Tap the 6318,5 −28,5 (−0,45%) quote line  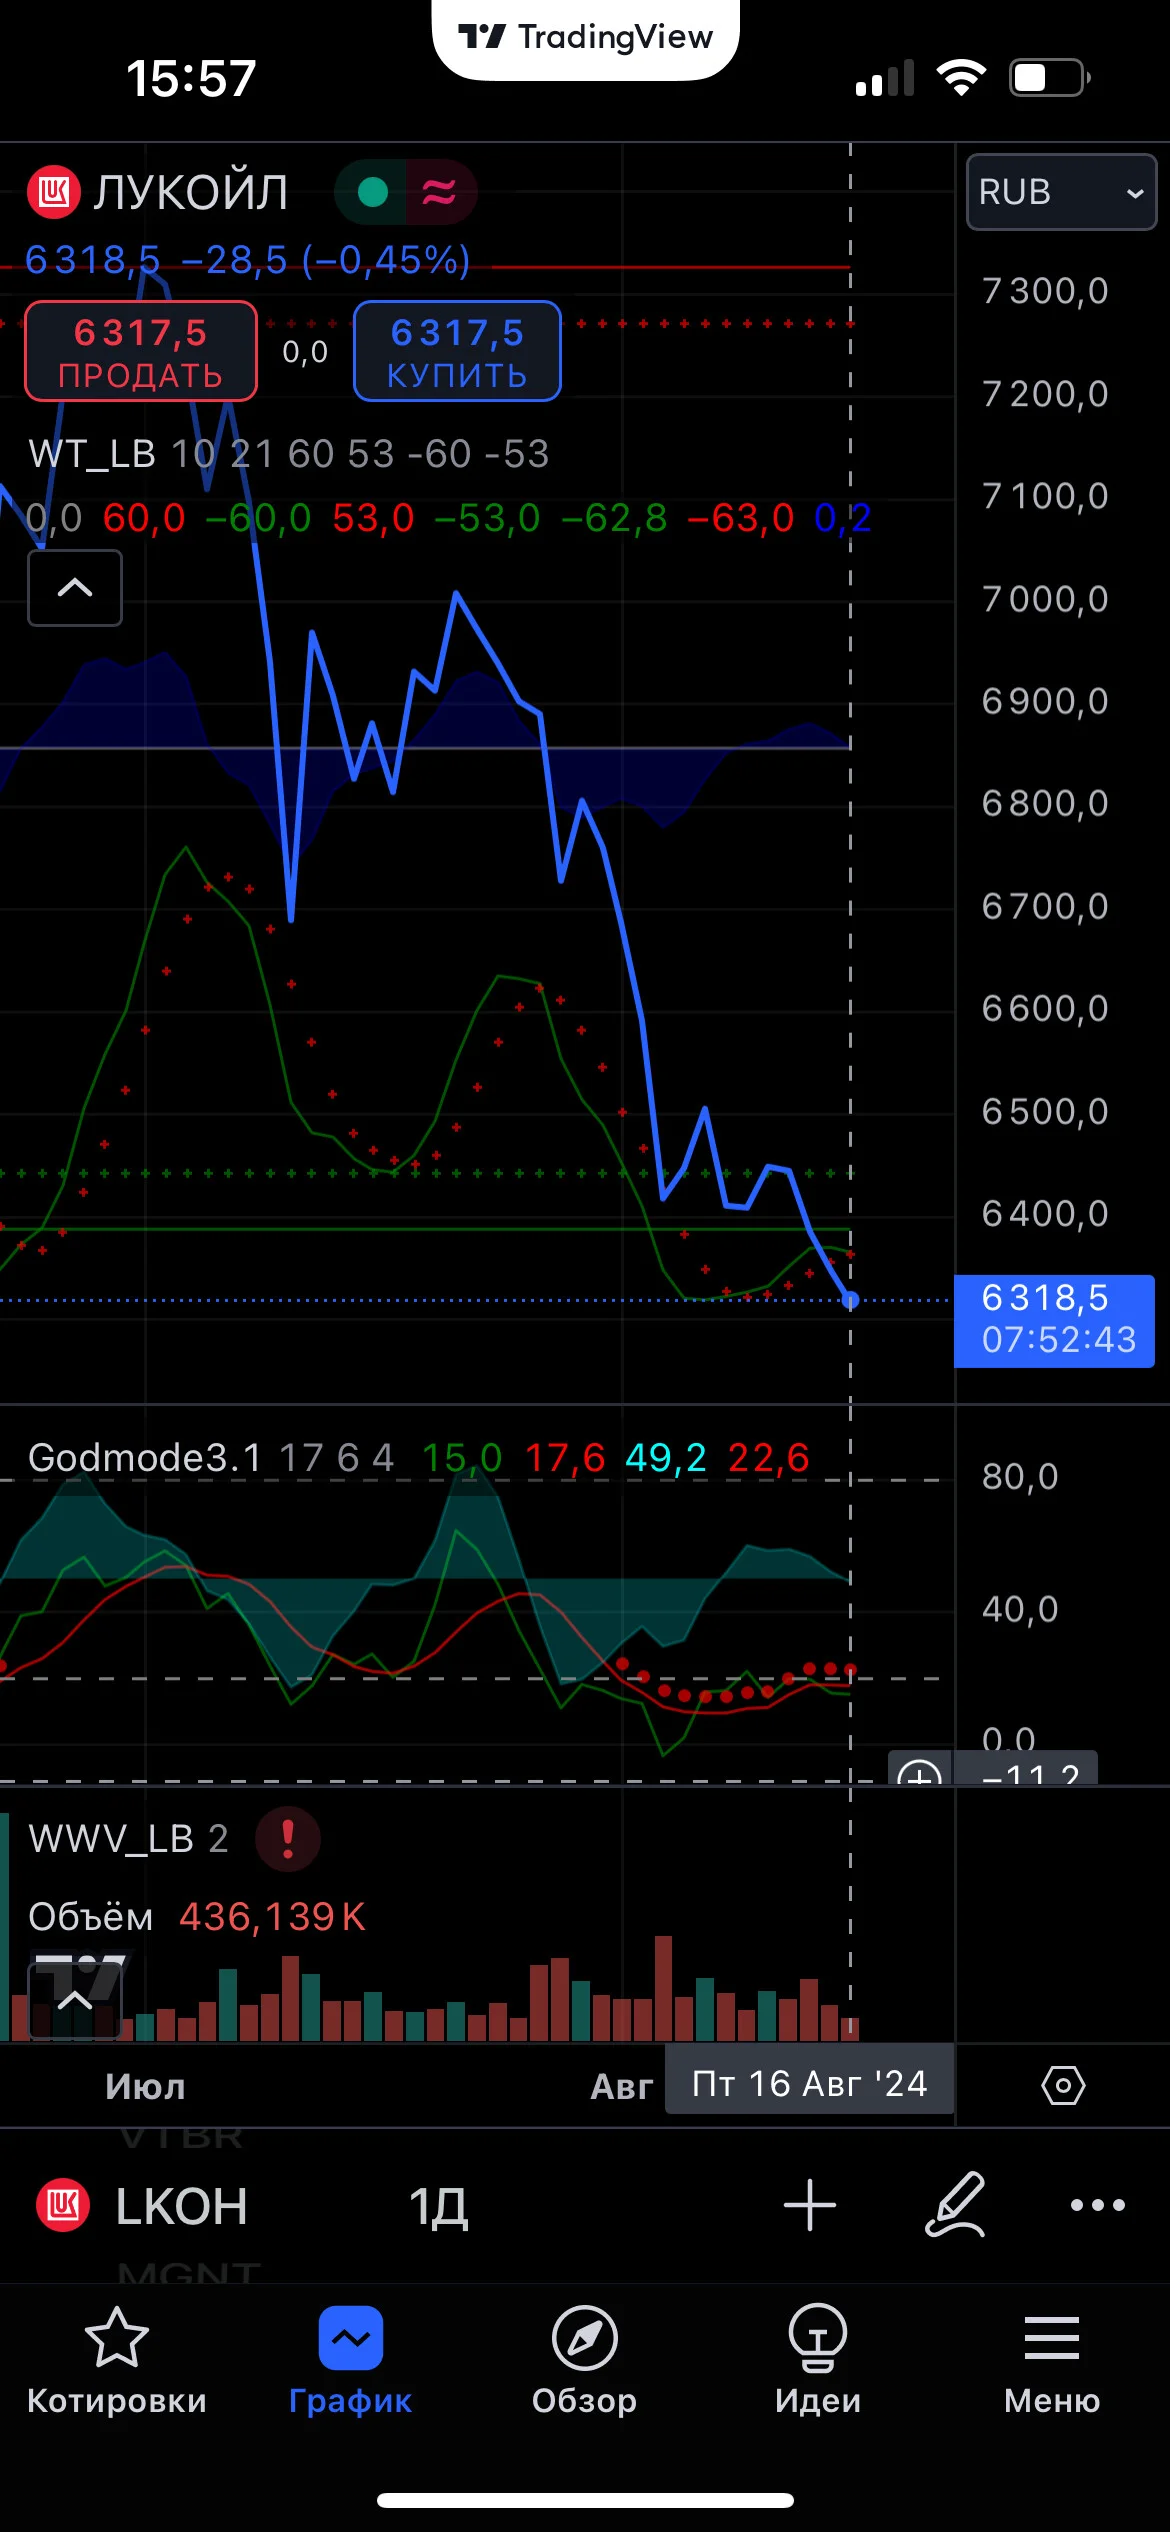(247, 260)
